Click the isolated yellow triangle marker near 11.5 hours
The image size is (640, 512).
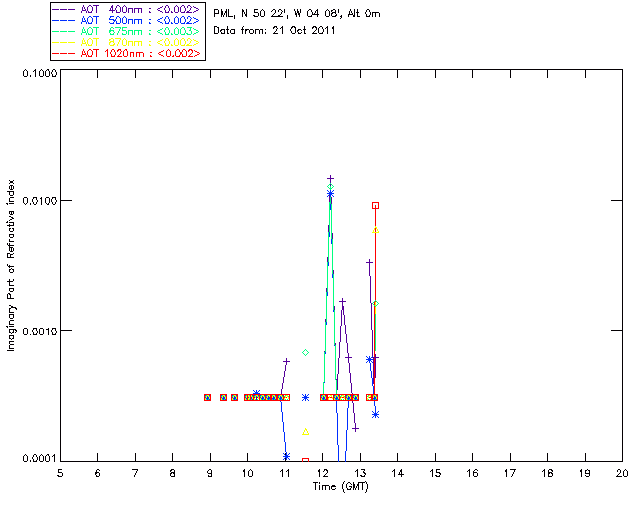[306, 432]
